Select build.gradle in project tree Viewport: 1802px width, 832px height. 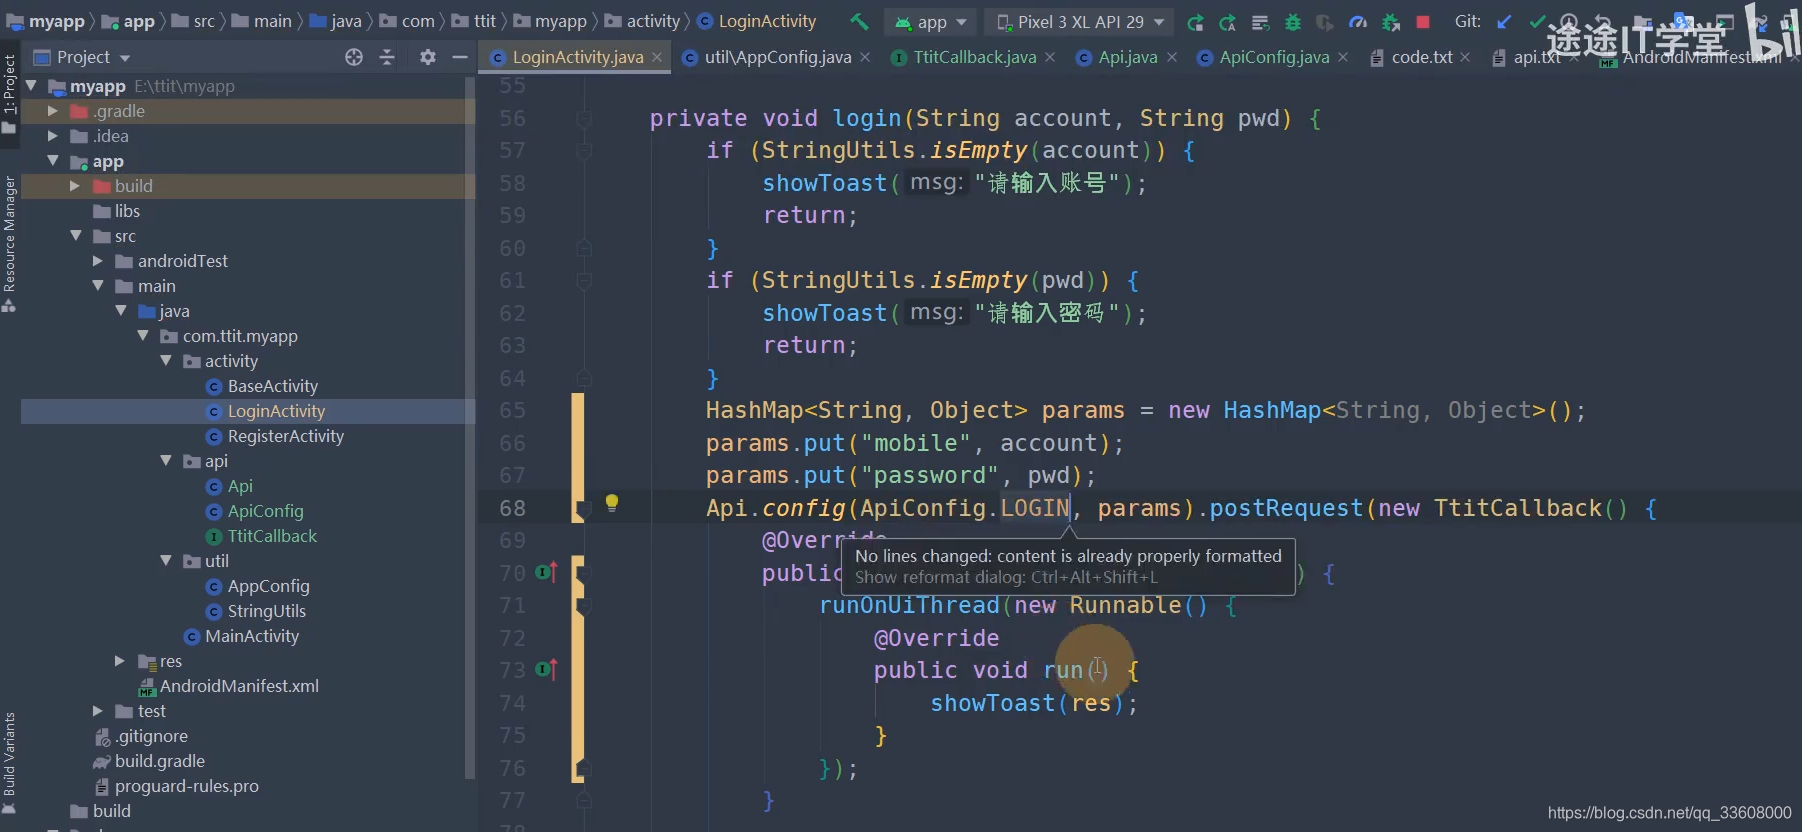149,761
